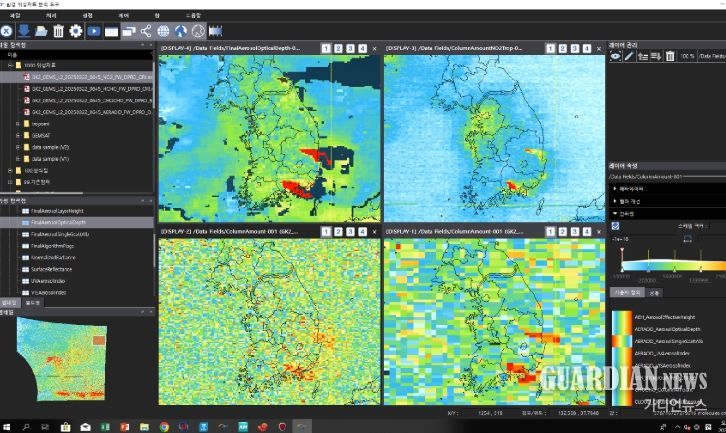Move layer down with the layer panel icon
The width and height of the screenshot is (726, 433).
click(656, 56)
